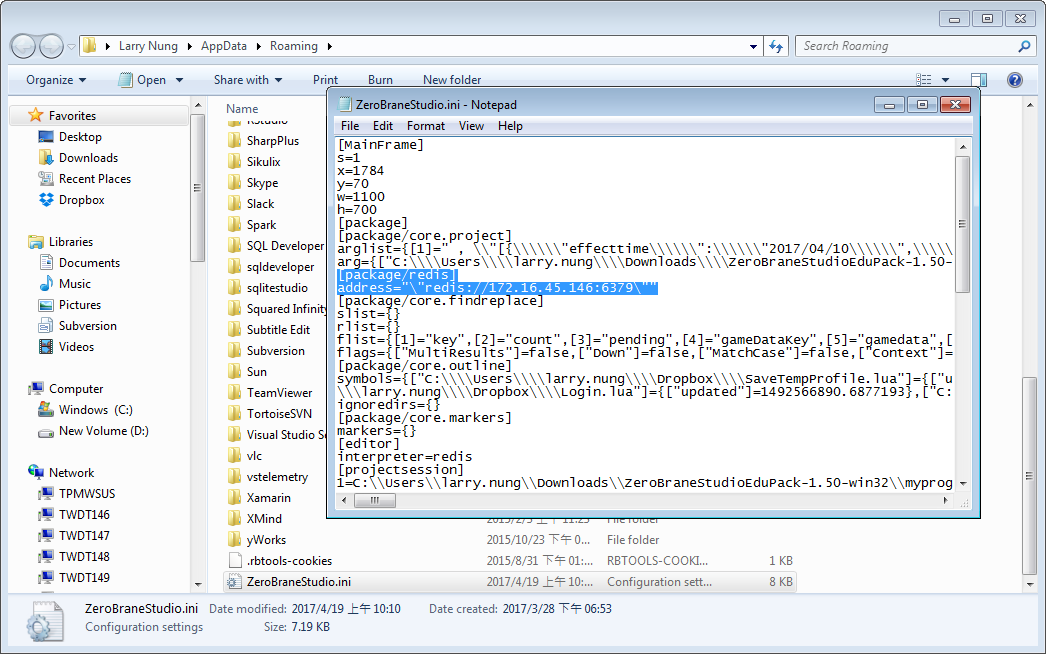Select network computer TWDT146
Image resolution: width=1046 pixels, height=654 pixels.
pos(84,515)
